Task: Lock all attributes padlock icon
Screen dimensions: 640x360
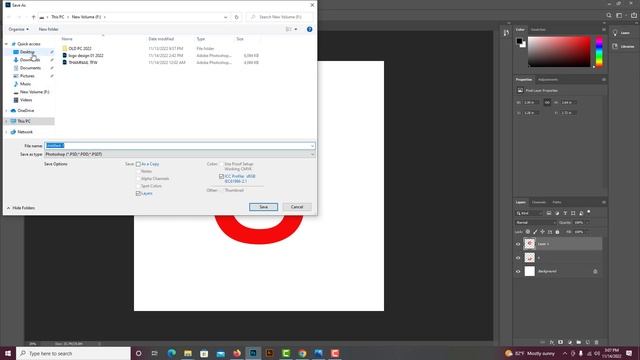Action: pos(557,232)
